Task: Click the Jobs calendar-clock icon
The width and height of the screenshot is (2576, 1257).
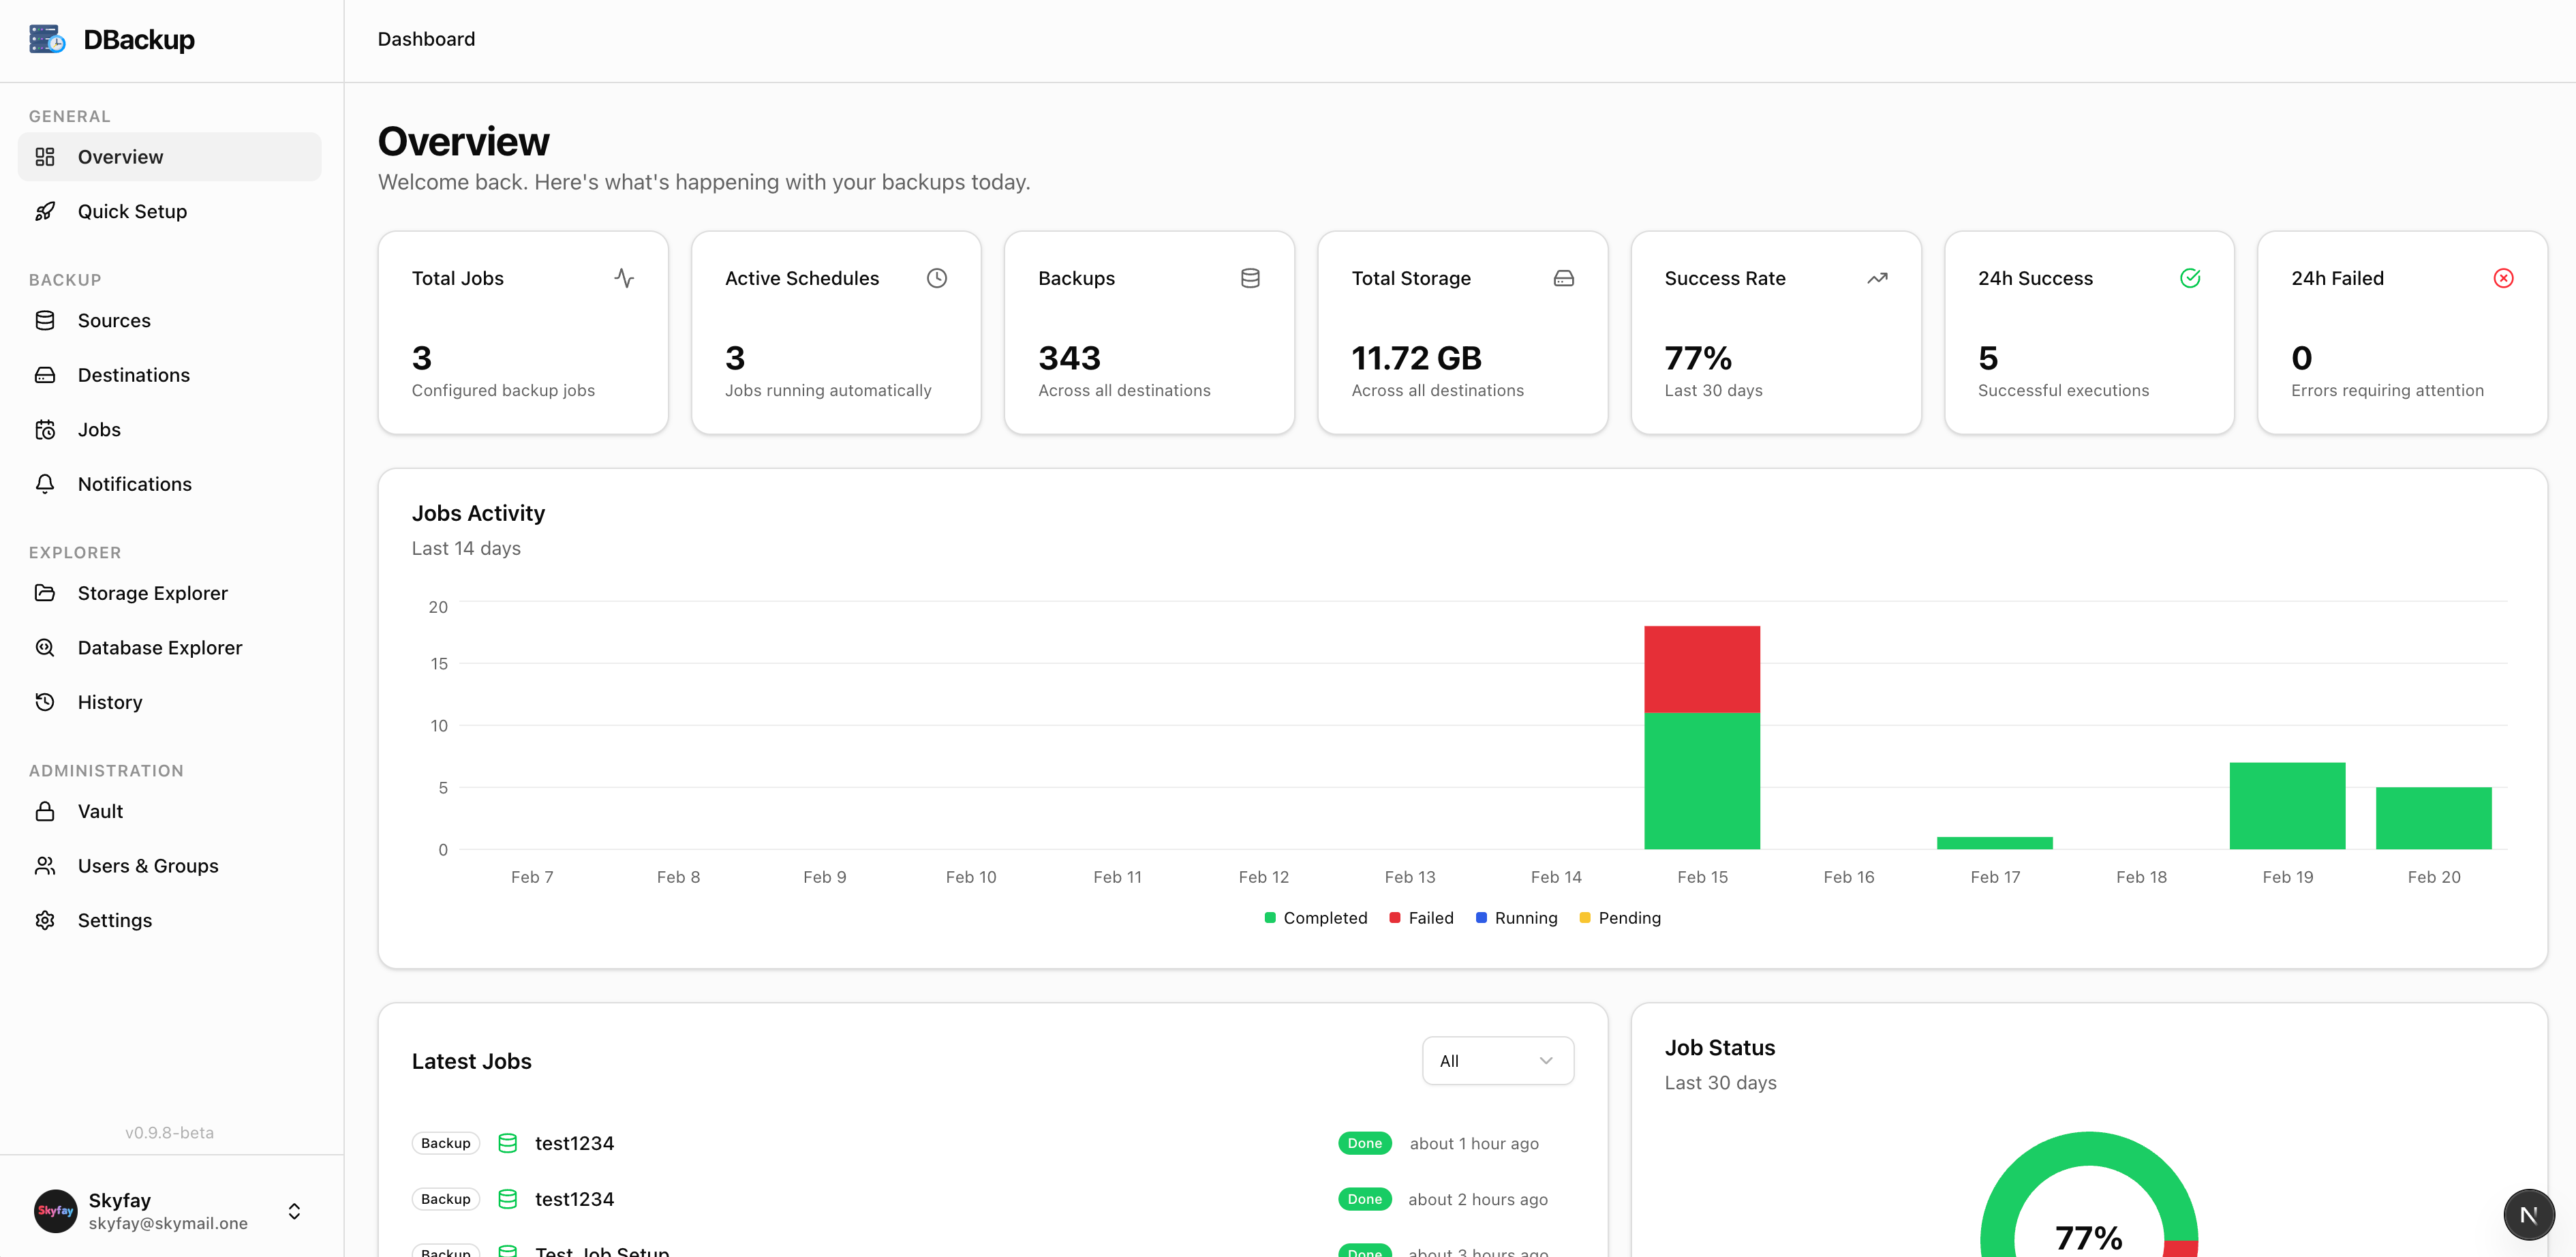Action: (45, 429)
